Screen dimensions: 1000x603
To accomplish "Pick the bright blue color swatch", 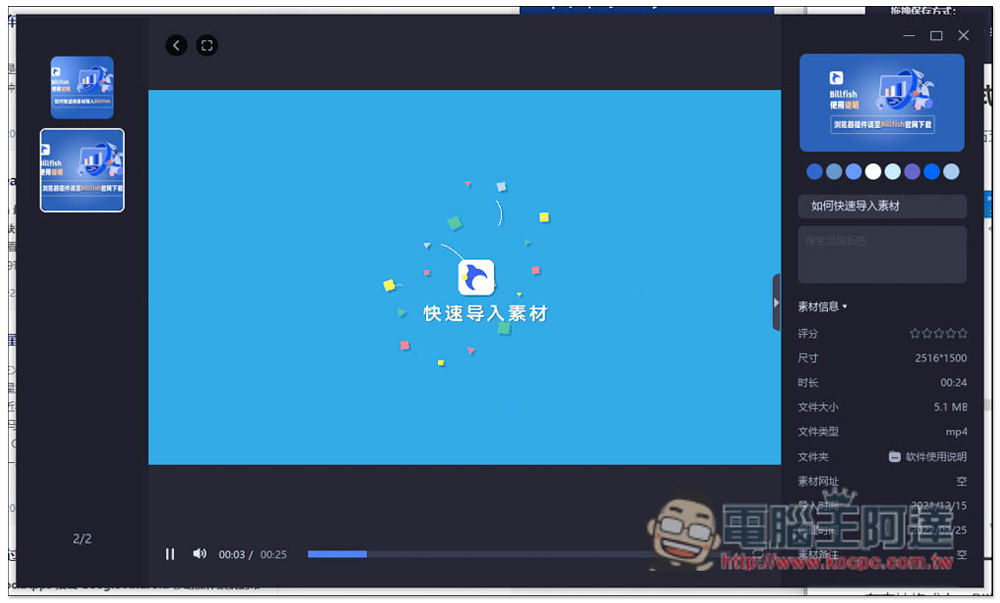I will point(932,171).
